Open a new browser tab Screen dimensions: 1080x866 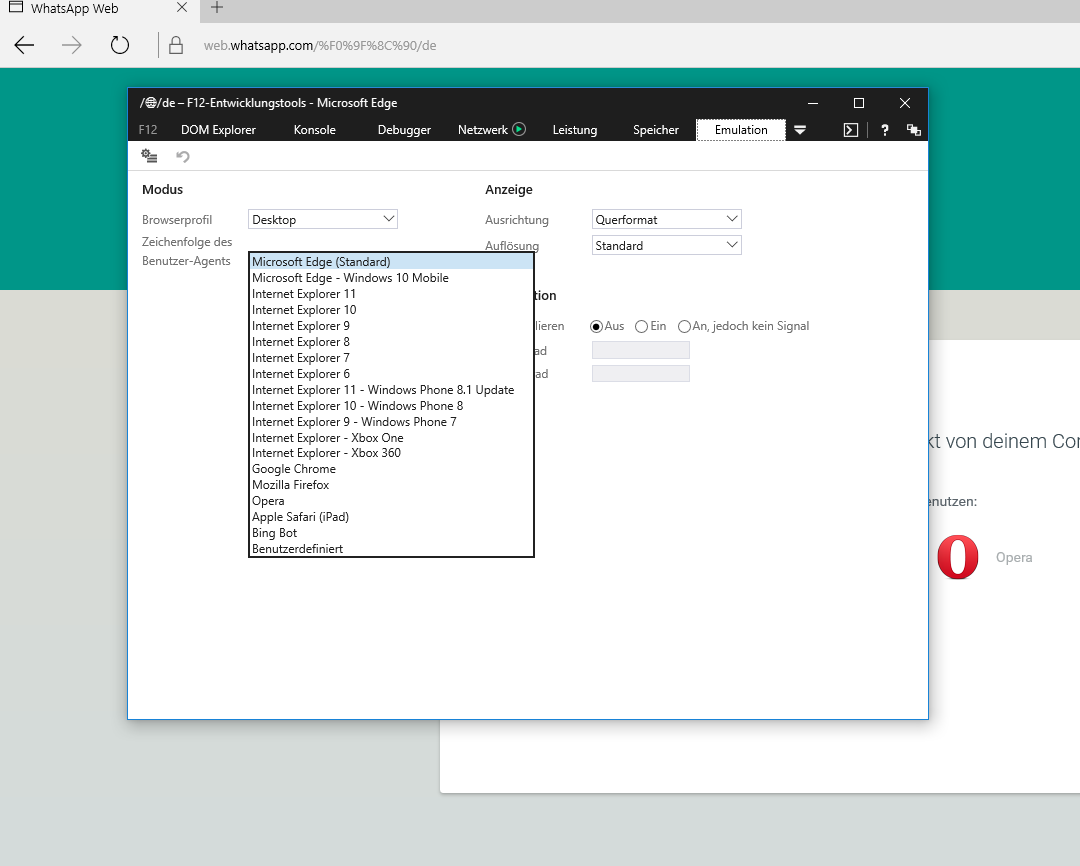coord(216,8)
